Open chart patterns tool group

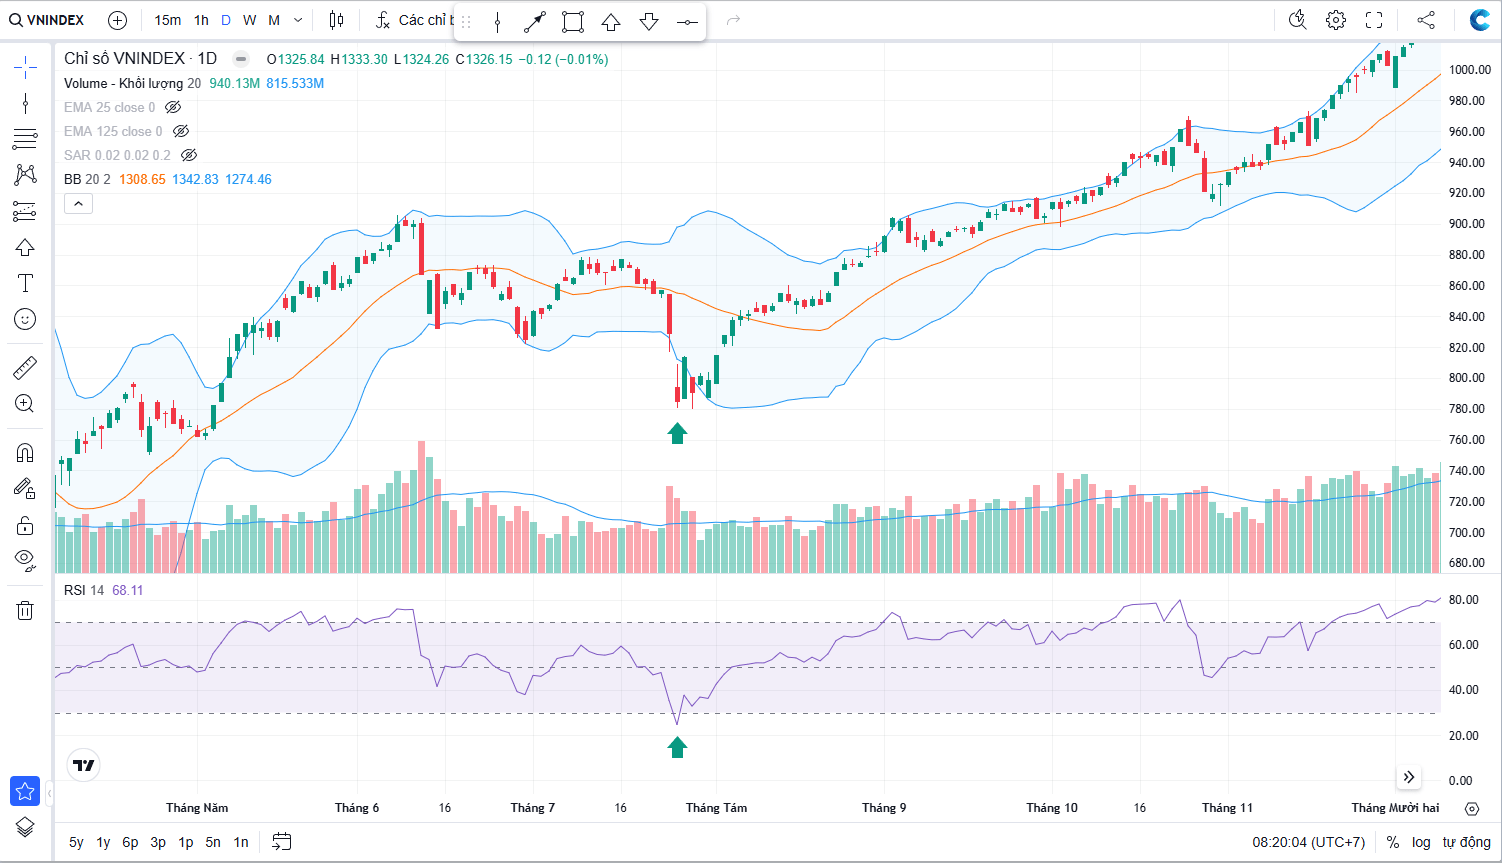coord(25,175)
